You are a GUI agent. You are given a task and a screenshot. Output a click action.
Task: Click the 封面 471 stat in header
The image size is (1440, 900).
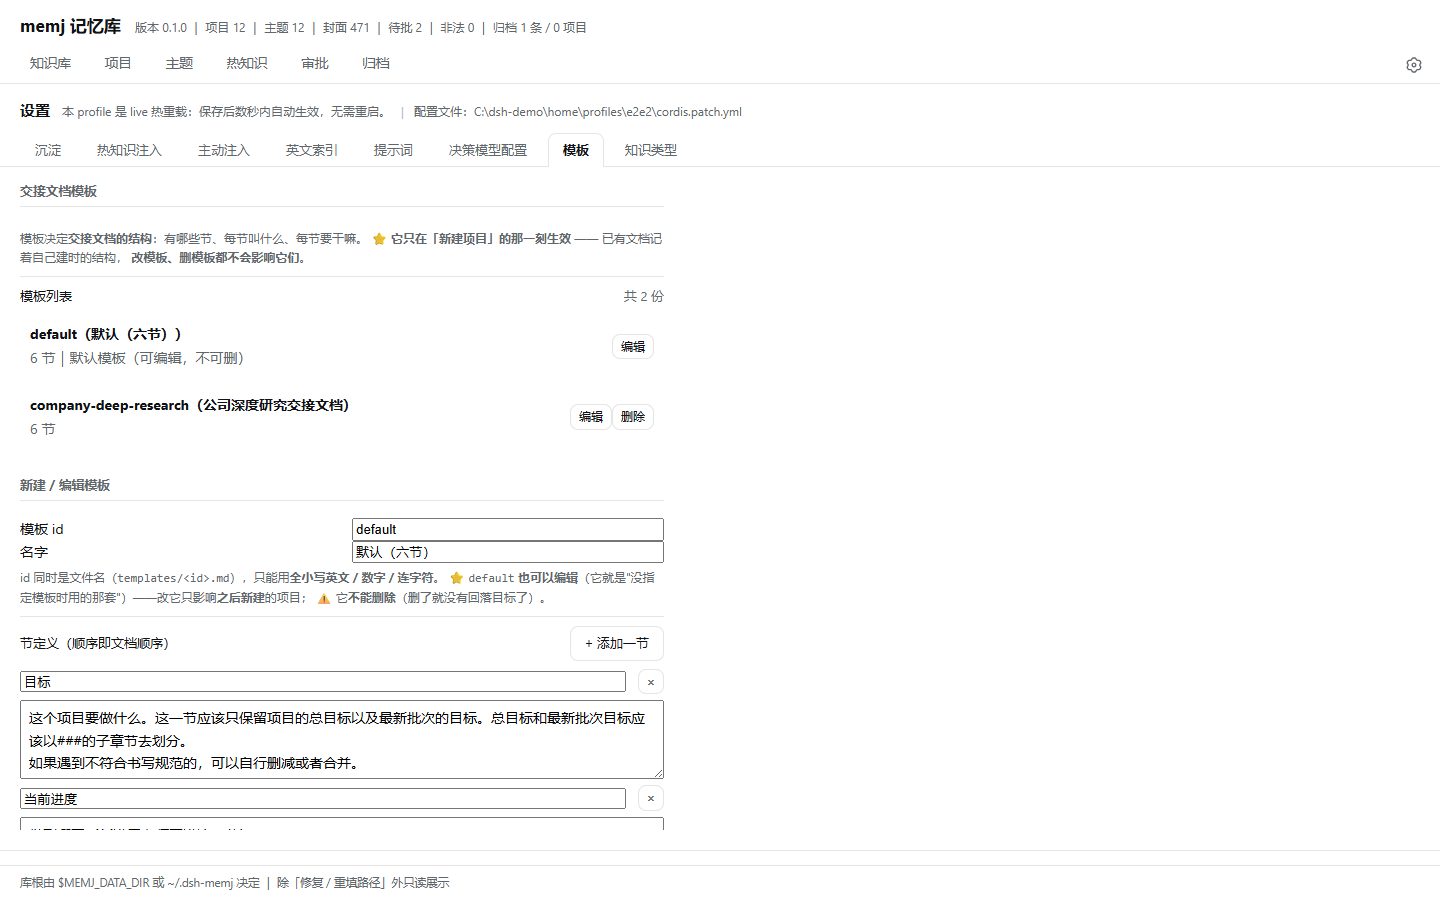point(346,28)
